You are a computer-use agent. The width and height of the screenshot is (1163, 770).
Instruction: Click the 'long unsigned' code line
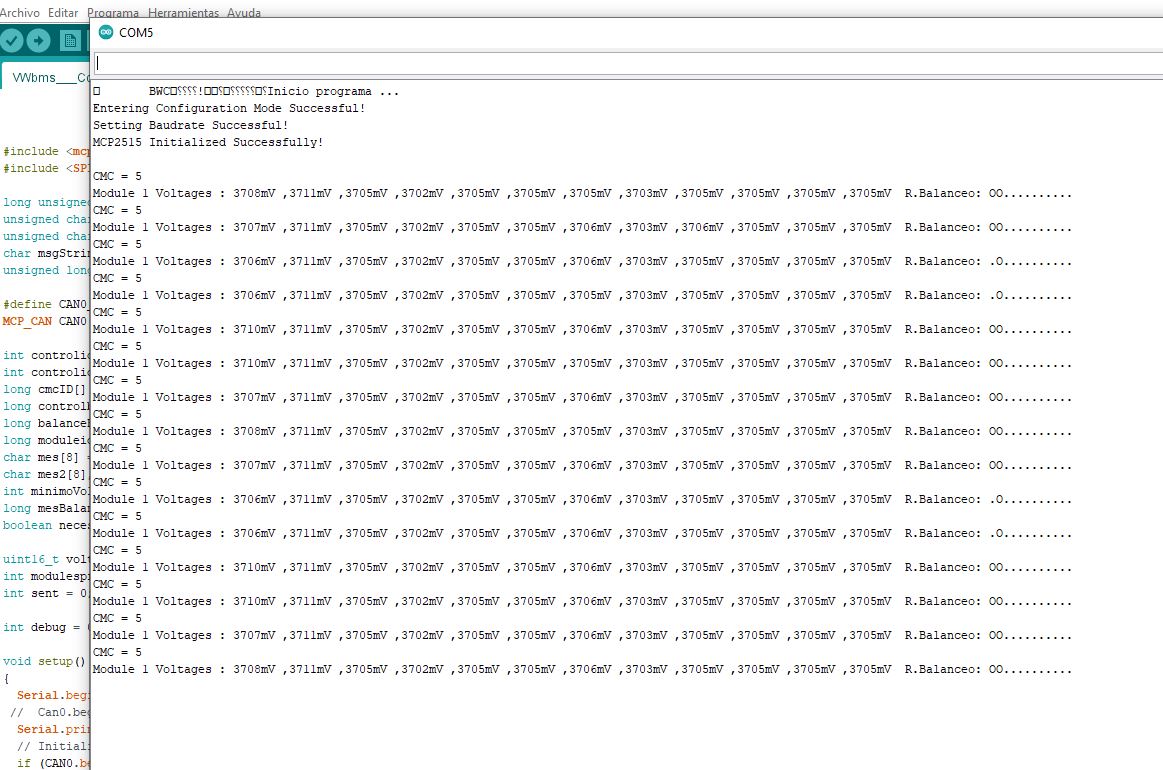[46, 203]
